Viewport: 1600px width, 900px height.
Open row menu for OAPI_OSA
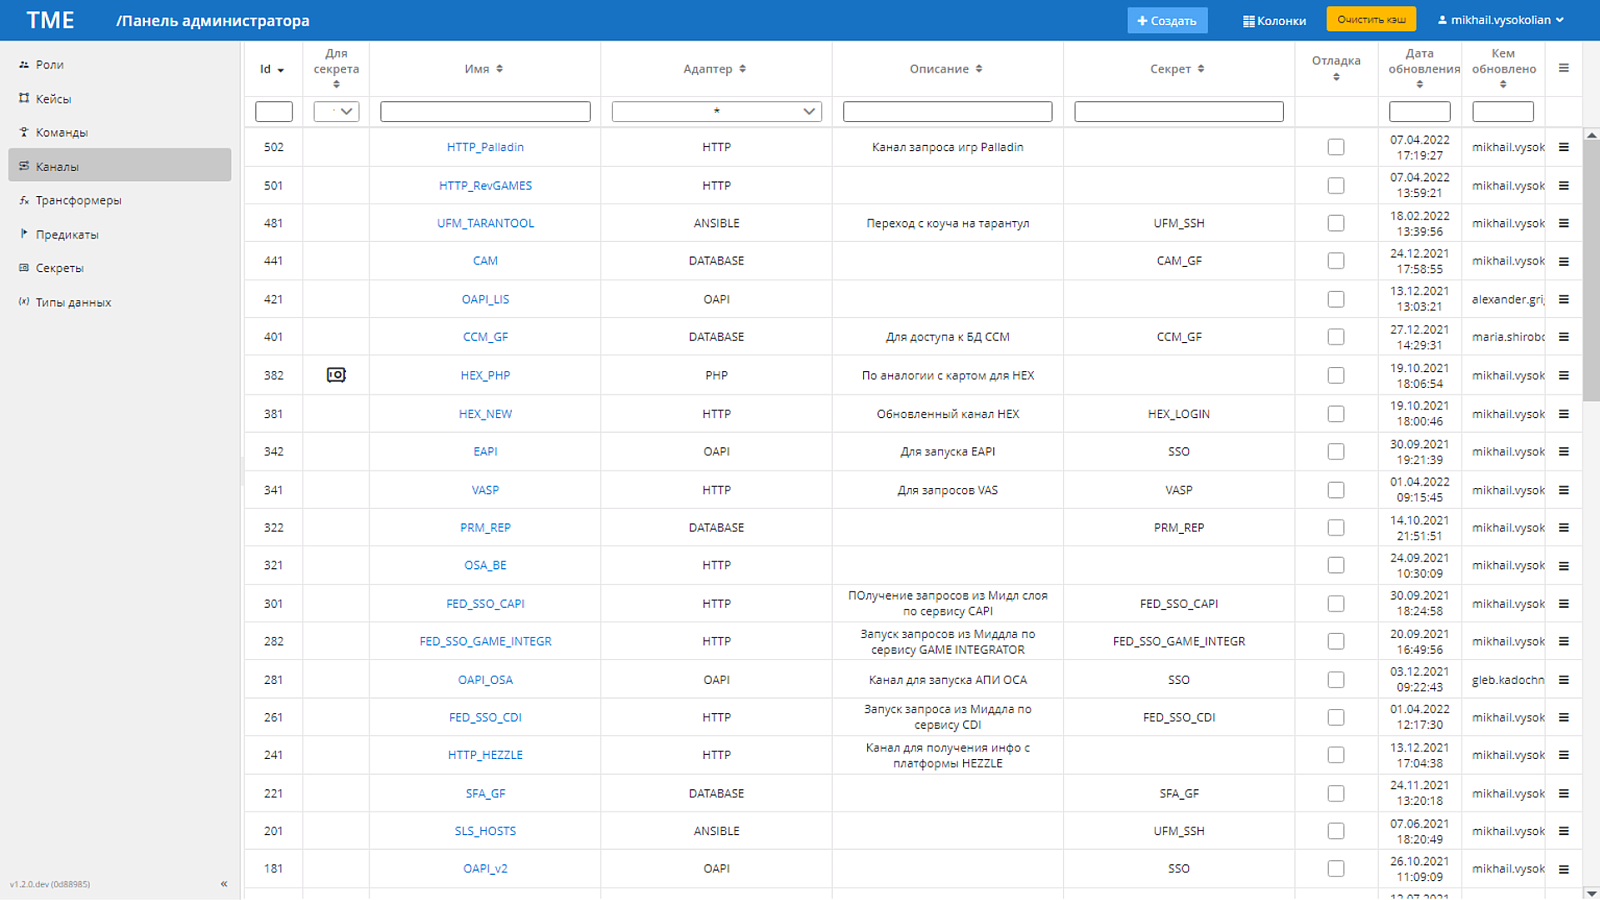coord(1563,679)
